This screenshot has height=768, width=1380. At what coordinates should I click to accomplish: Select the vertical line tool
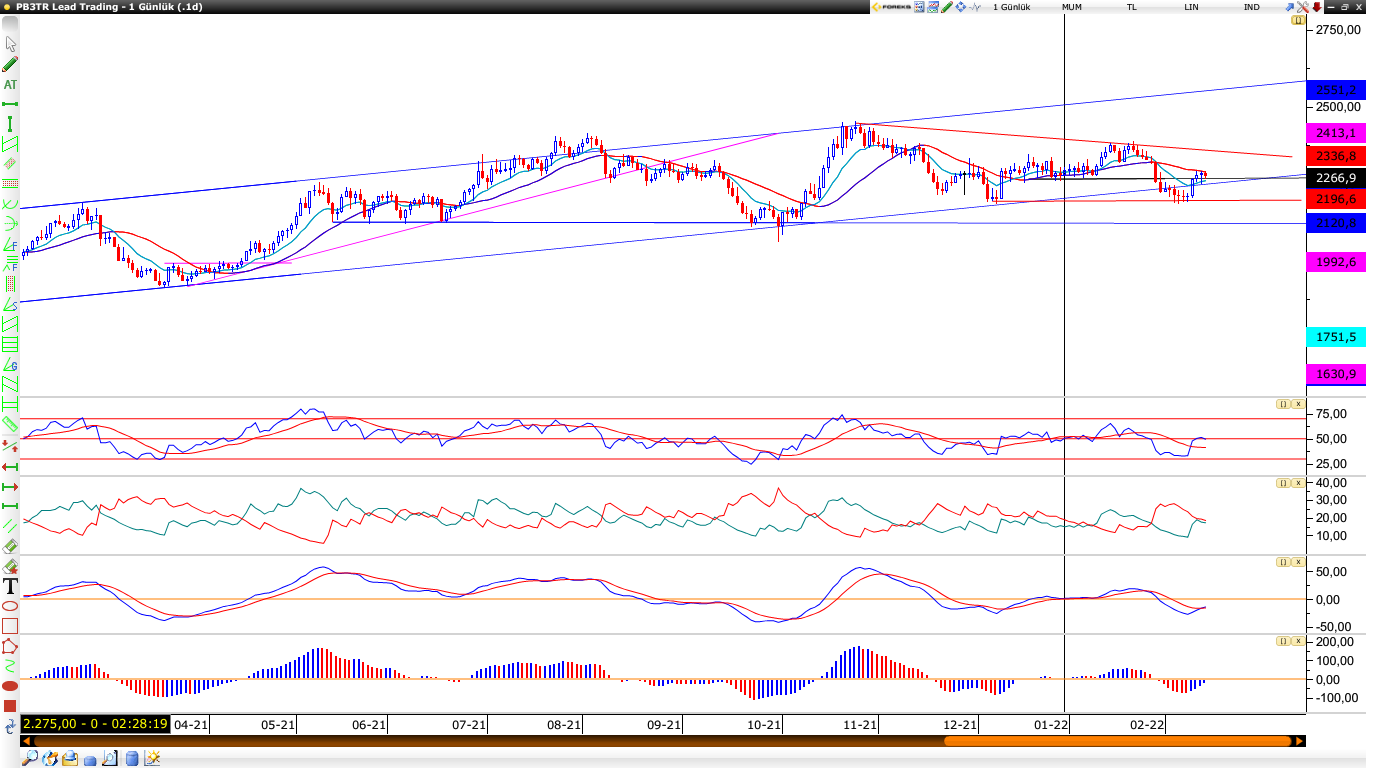pos(11,124)
